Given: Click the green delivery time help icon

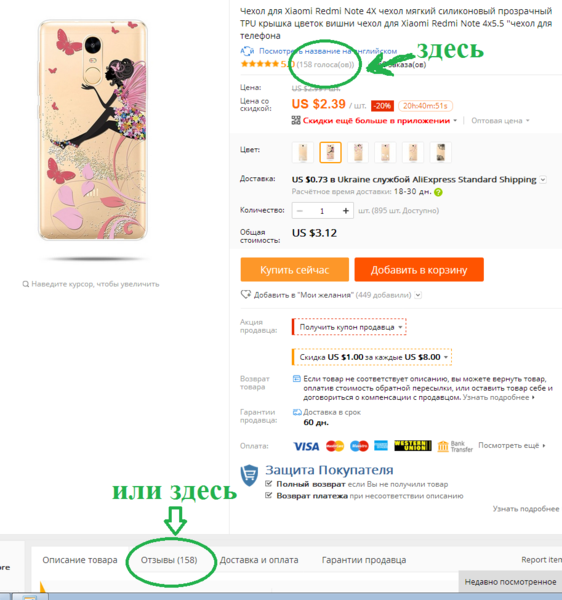Looking at the screenshot, I should coord(438,192).
